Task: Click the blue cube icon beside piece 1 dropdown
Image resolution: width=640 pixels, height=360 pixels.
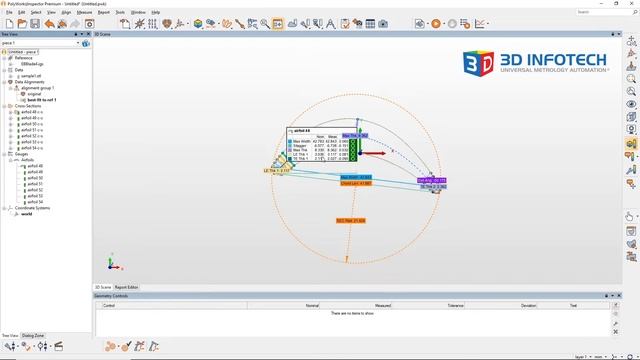Action: [x=86, y=43]
